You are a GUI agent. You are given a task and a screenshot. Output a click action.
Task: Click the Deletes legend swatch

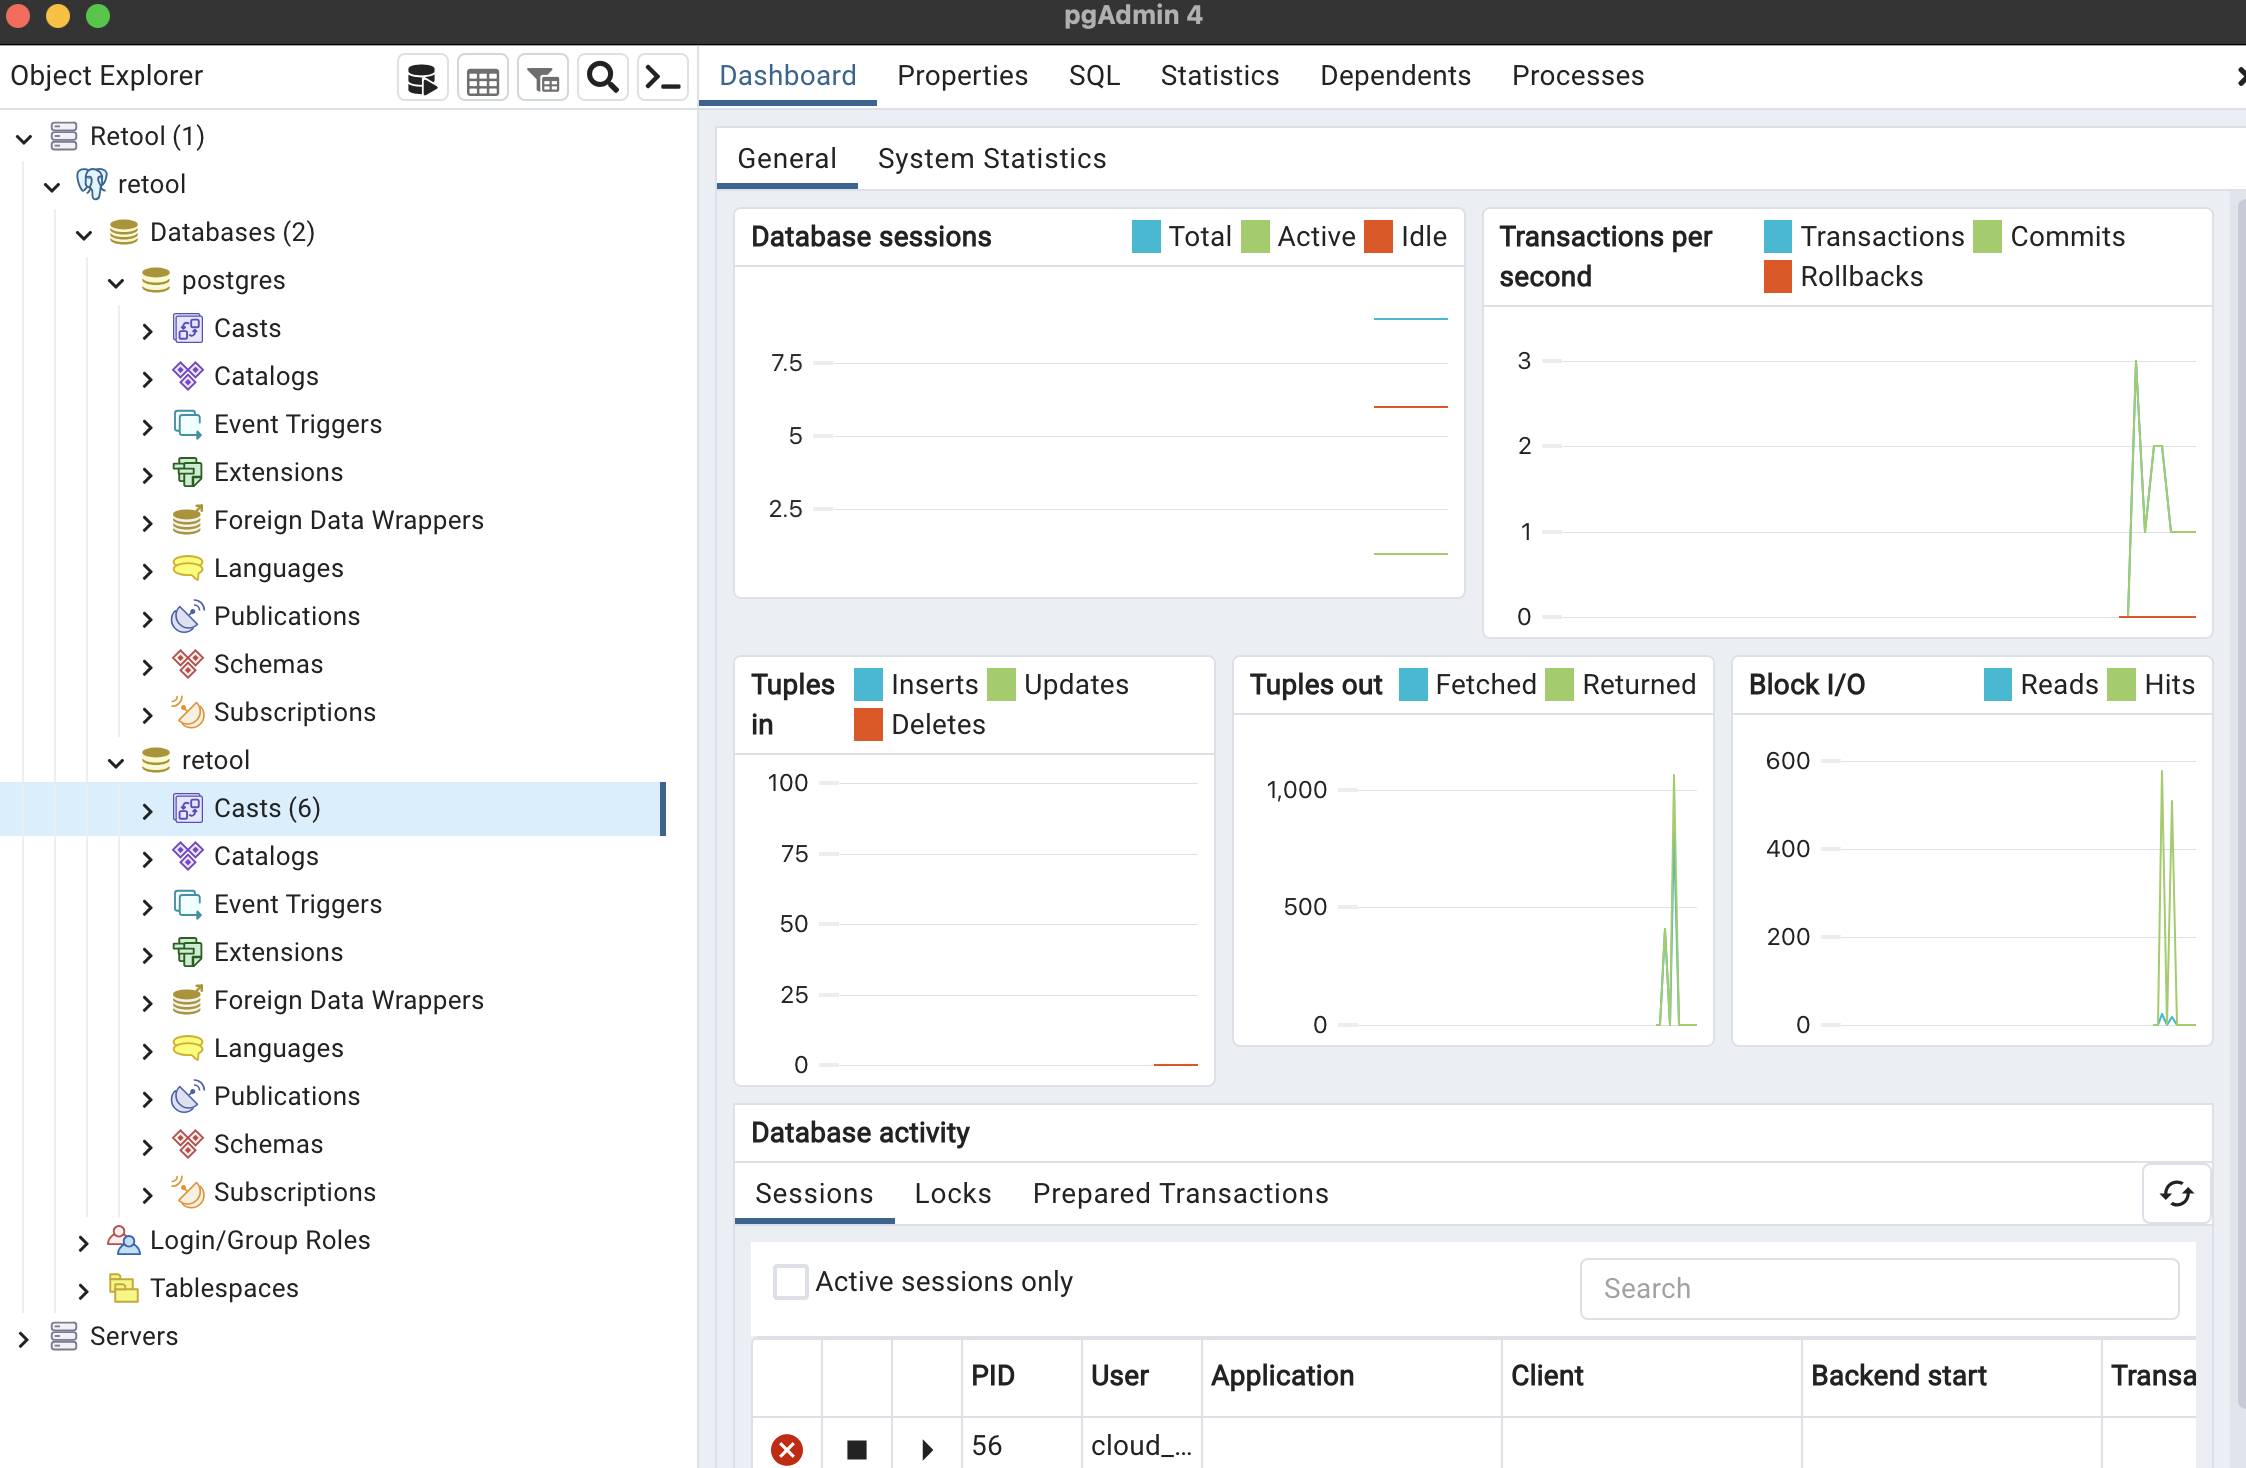(868, 725)
